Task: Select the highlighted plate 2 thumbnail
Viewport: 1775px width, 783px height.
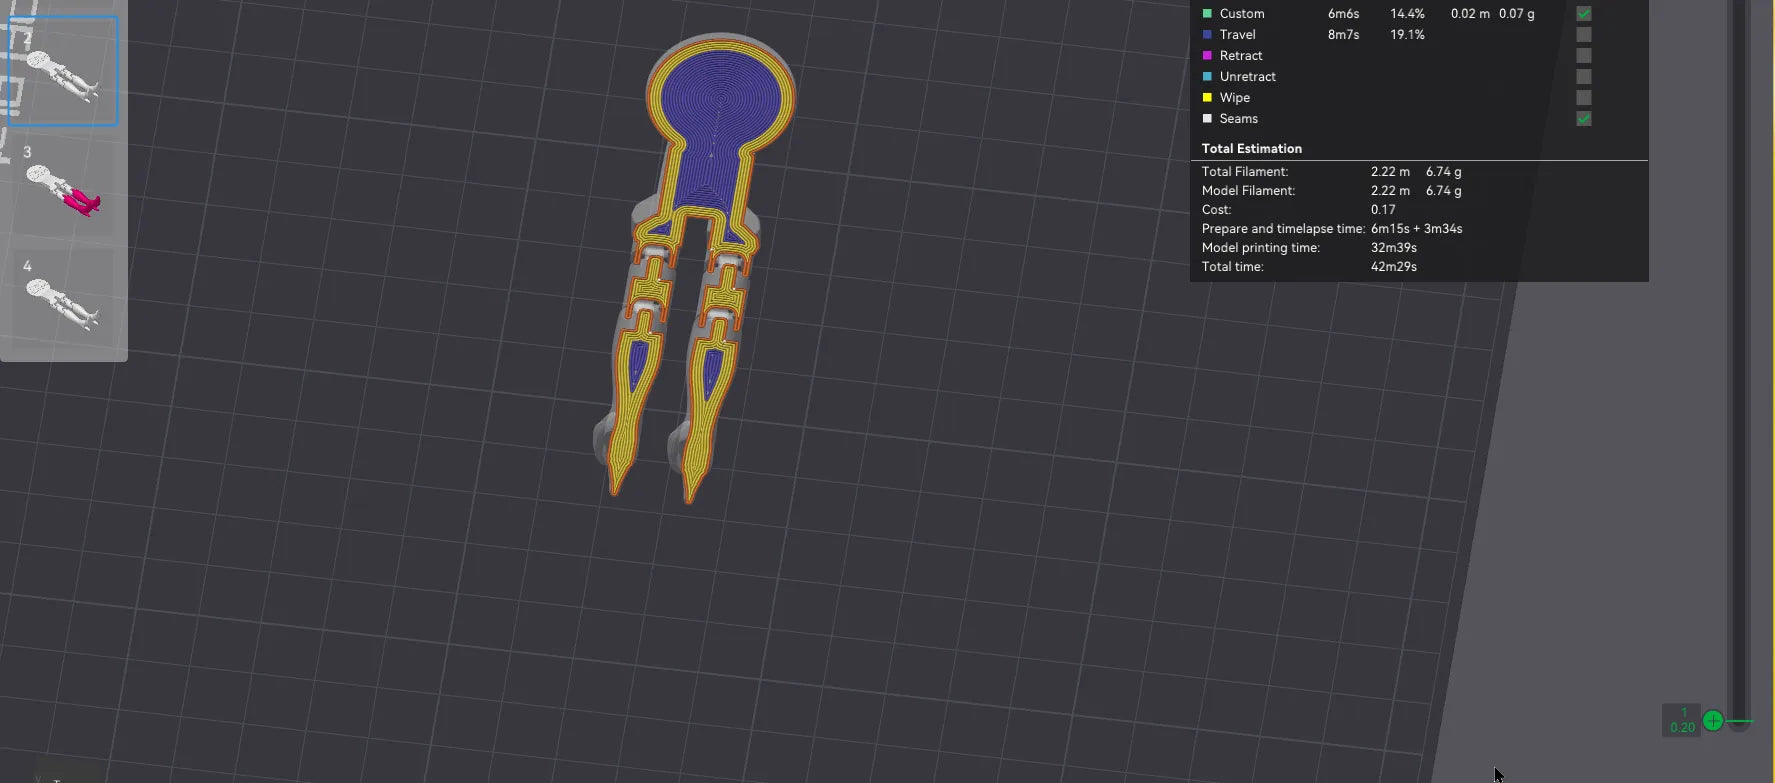Action: (63, 71)
